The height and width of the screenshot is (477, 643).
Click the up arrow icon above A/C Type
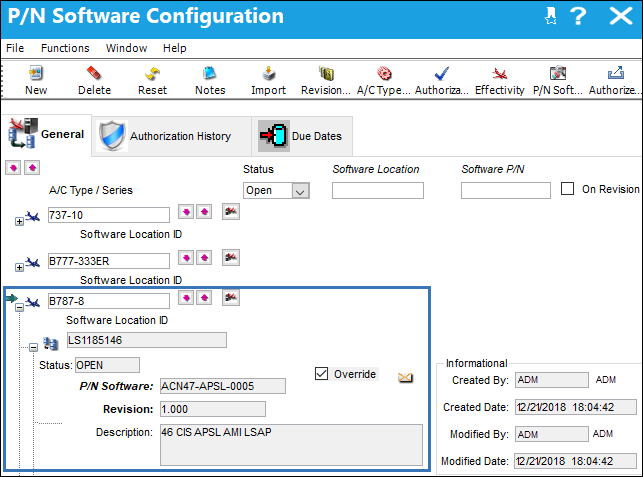32,168
